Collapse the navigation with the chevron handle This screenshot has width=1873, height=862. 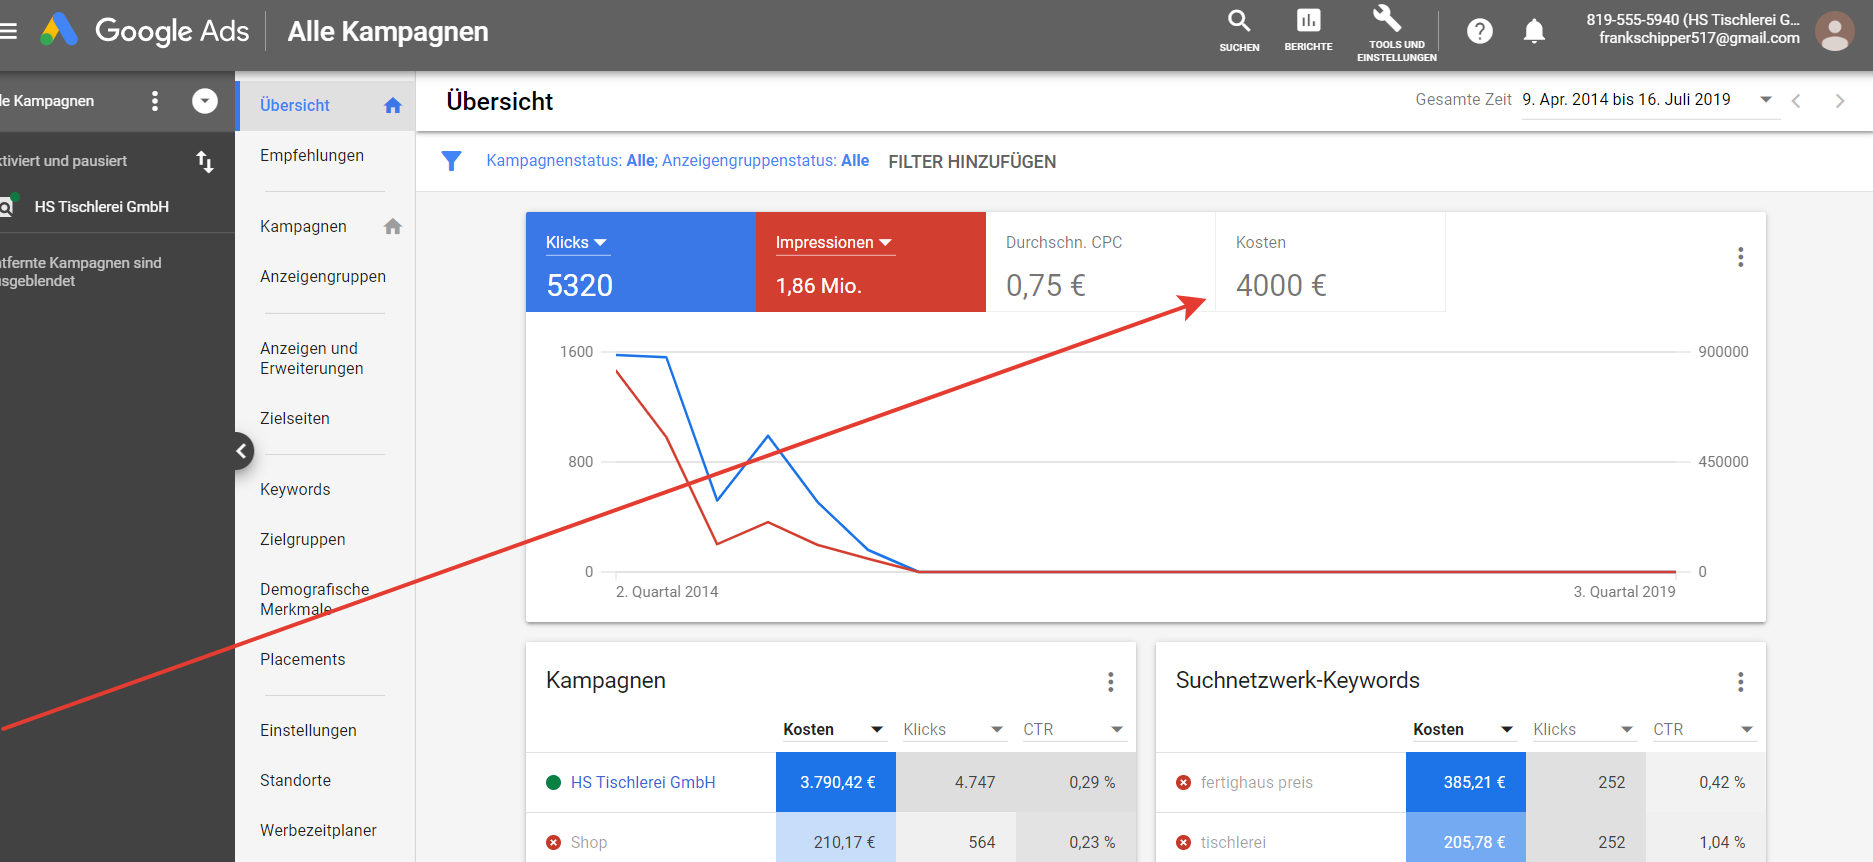[x=241, y=451]
